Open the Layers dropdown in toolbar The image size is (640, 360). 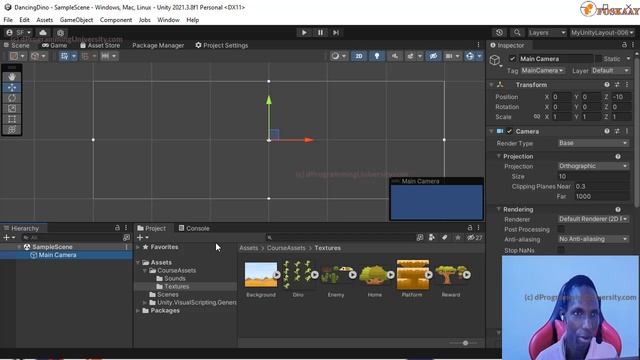pos(547,33)
